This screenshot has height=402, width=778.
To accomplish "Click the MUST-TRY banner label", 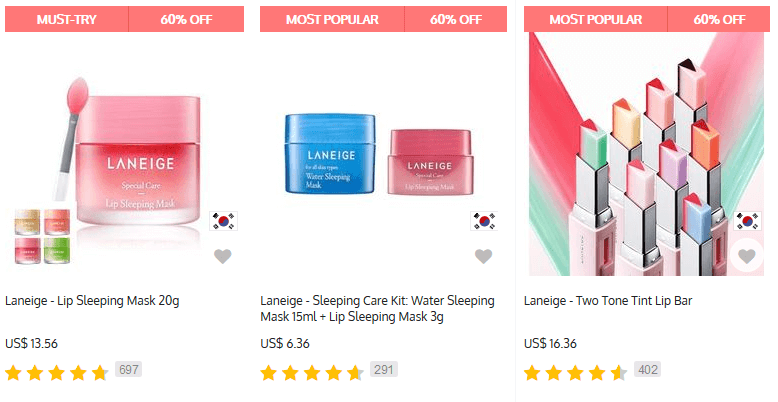I will [x=66, y=19].
